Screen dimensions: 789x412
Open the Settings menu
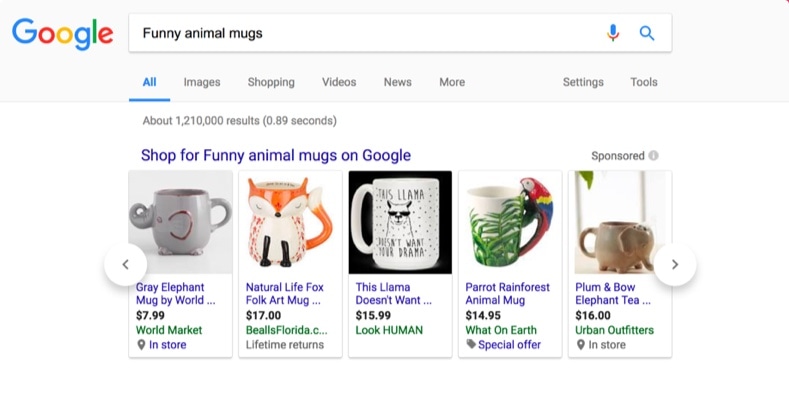pos(583,82)
